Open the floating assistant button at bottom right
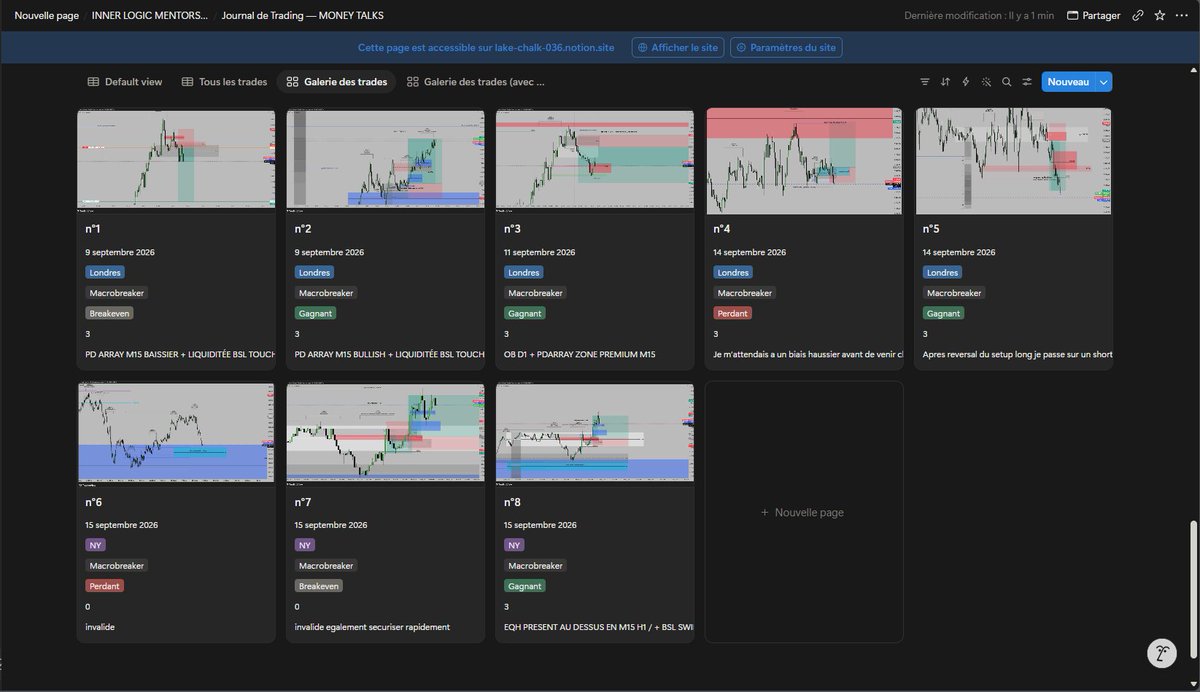The height and width of the screenshot is (692, 1200). tap(1161, 653)
